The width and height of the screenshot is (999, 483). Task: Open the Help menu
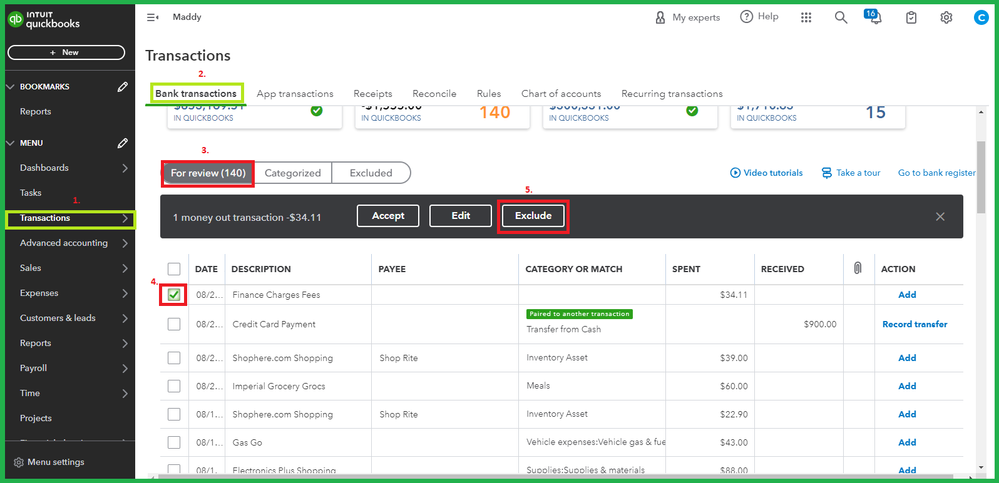pos(759,17)
